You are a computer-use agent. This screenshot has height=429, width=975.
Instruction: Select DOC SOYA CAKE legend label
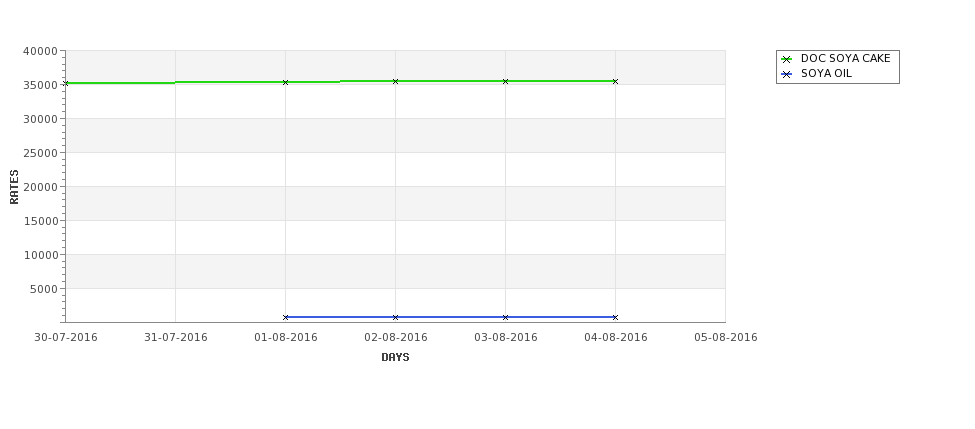pos(845,58)
